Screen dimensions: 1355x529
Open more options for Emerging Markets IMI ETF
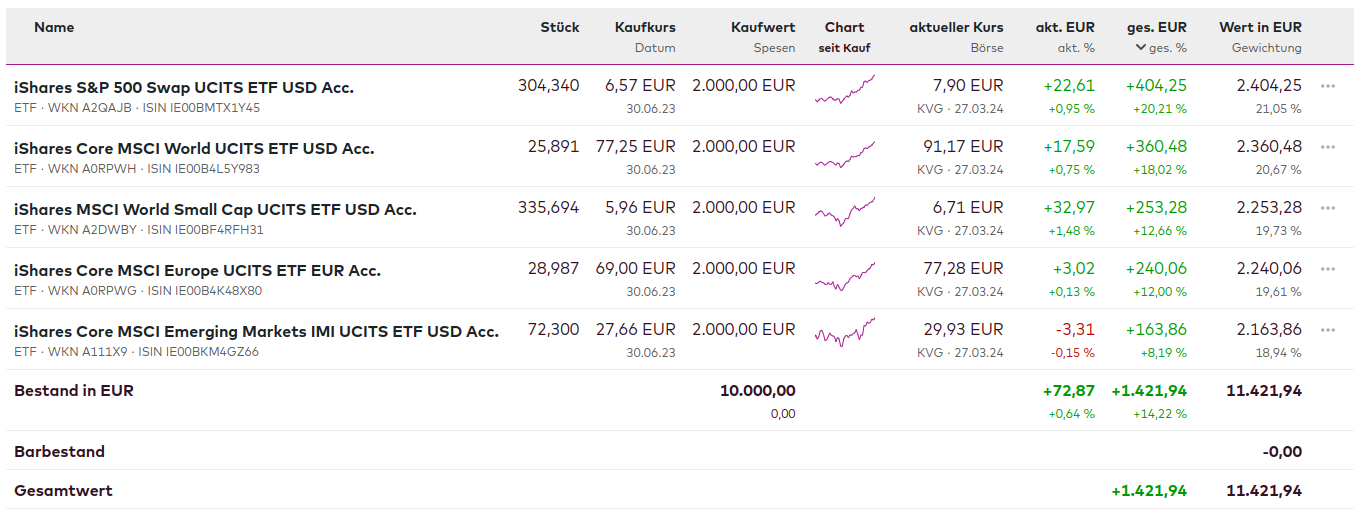click(1328, 330)
